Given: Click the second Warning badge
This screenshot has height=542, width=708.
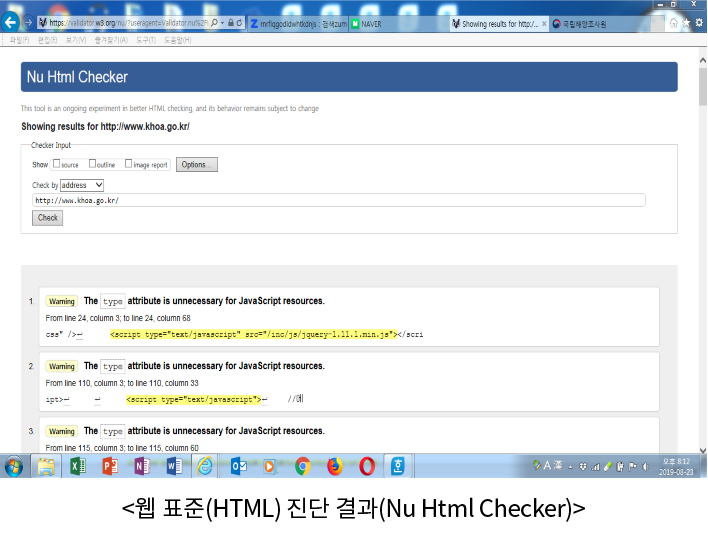Looking at the screenshot, I should point(62,366).
